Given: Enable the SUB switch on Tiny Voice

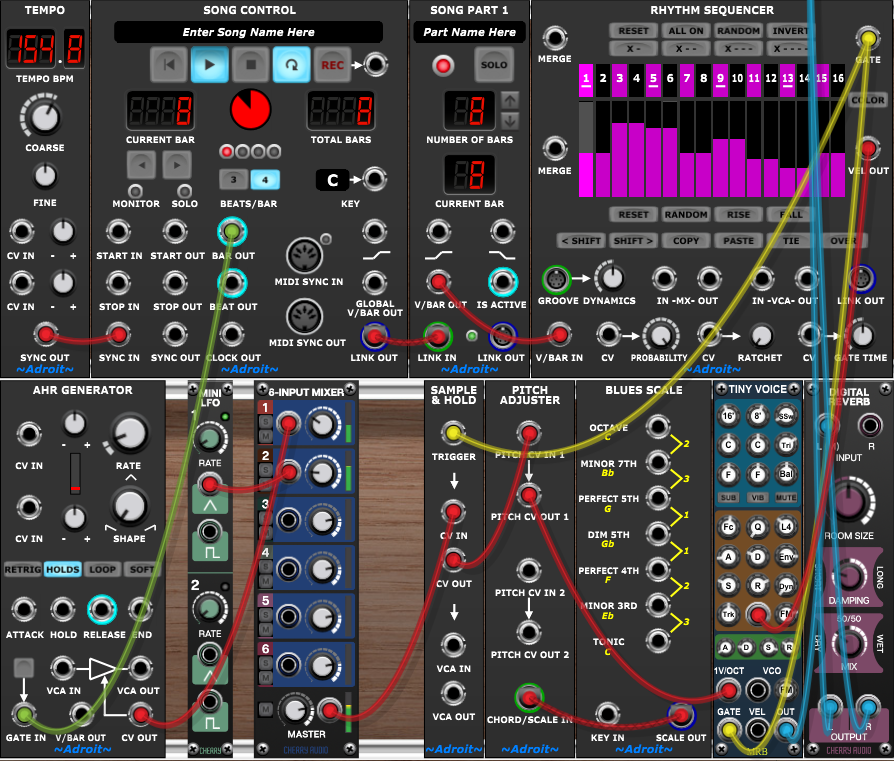Looking at the screenshot, I should tap(728, 498).
